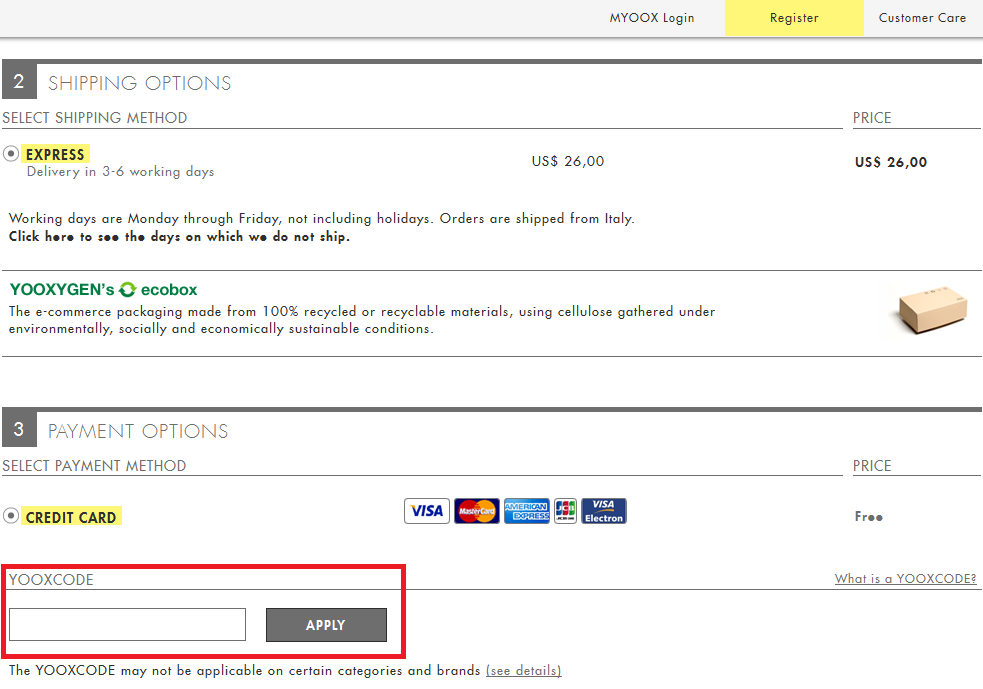Select the Credit Card payment radio button
The height and width of the screenshot is (689, 983).
[x=11, y=516]
